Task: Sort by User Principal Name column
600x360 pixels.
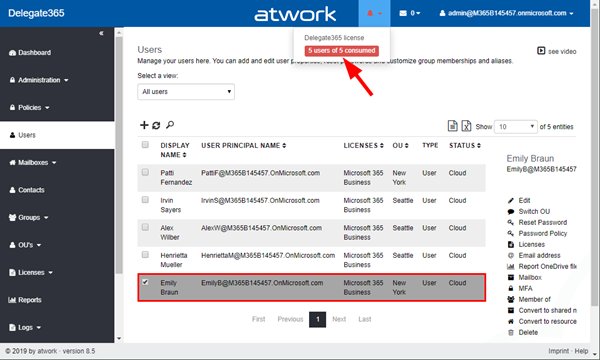Action: (x=244, y=145)
